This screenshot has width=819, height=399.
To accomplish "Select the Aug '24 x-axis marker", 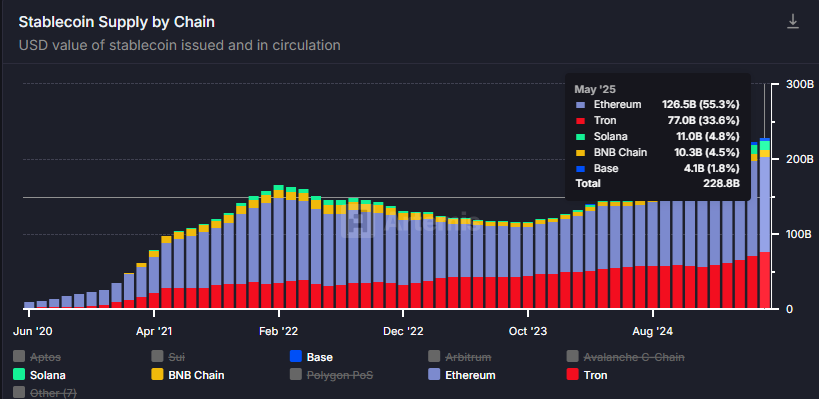I will [x=653, y=331].
